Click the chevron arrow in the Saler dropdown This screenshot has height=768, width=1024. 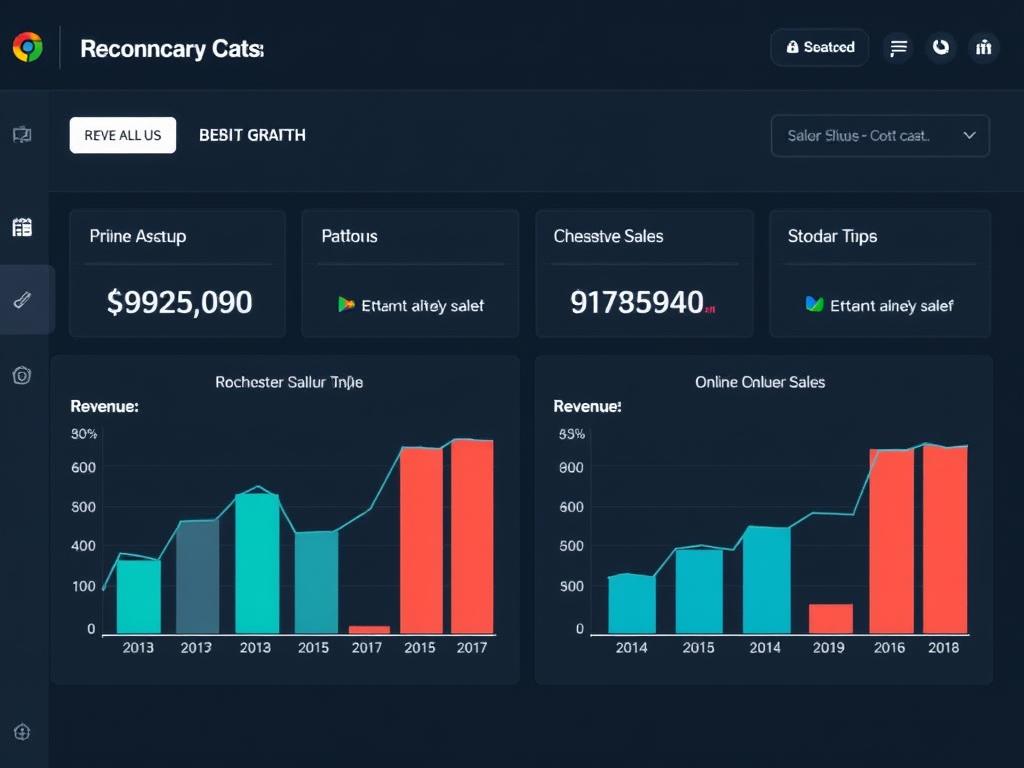(968, 136)
